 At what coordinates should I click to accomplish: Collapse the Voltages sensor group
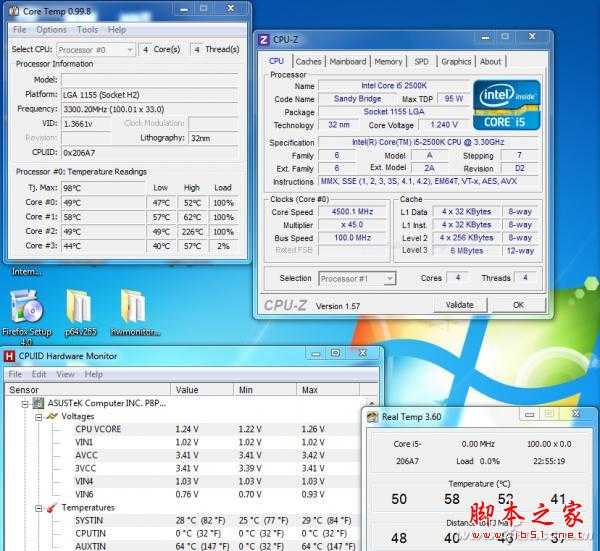38,416
